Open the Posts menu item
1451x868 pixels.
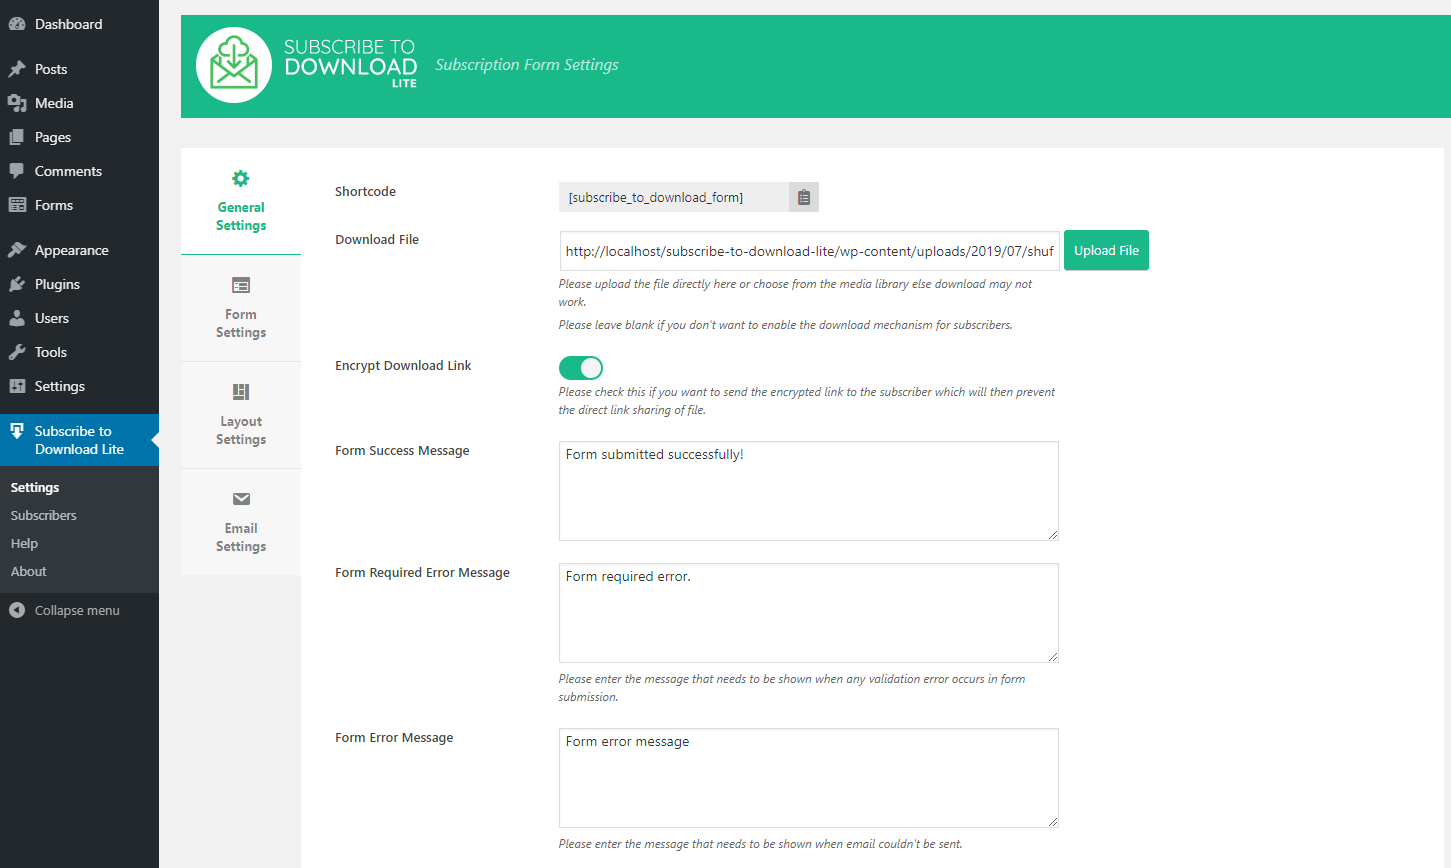click(79, 69)
